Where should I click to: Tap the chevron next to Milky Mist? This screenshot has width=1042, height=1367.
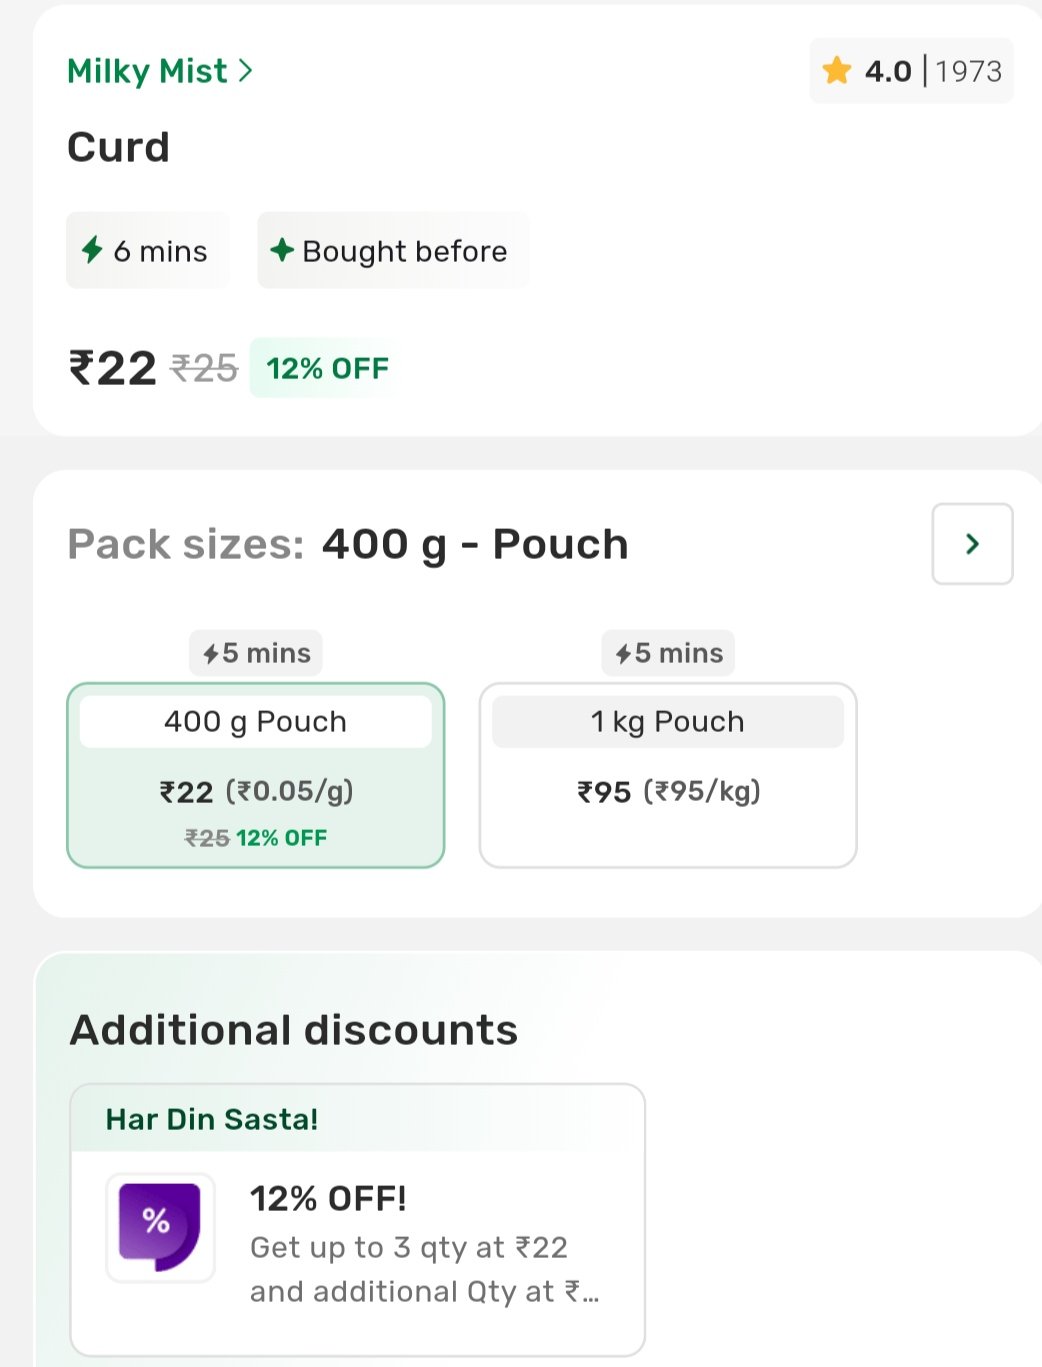pyautogui.click(x=246, y=71)
